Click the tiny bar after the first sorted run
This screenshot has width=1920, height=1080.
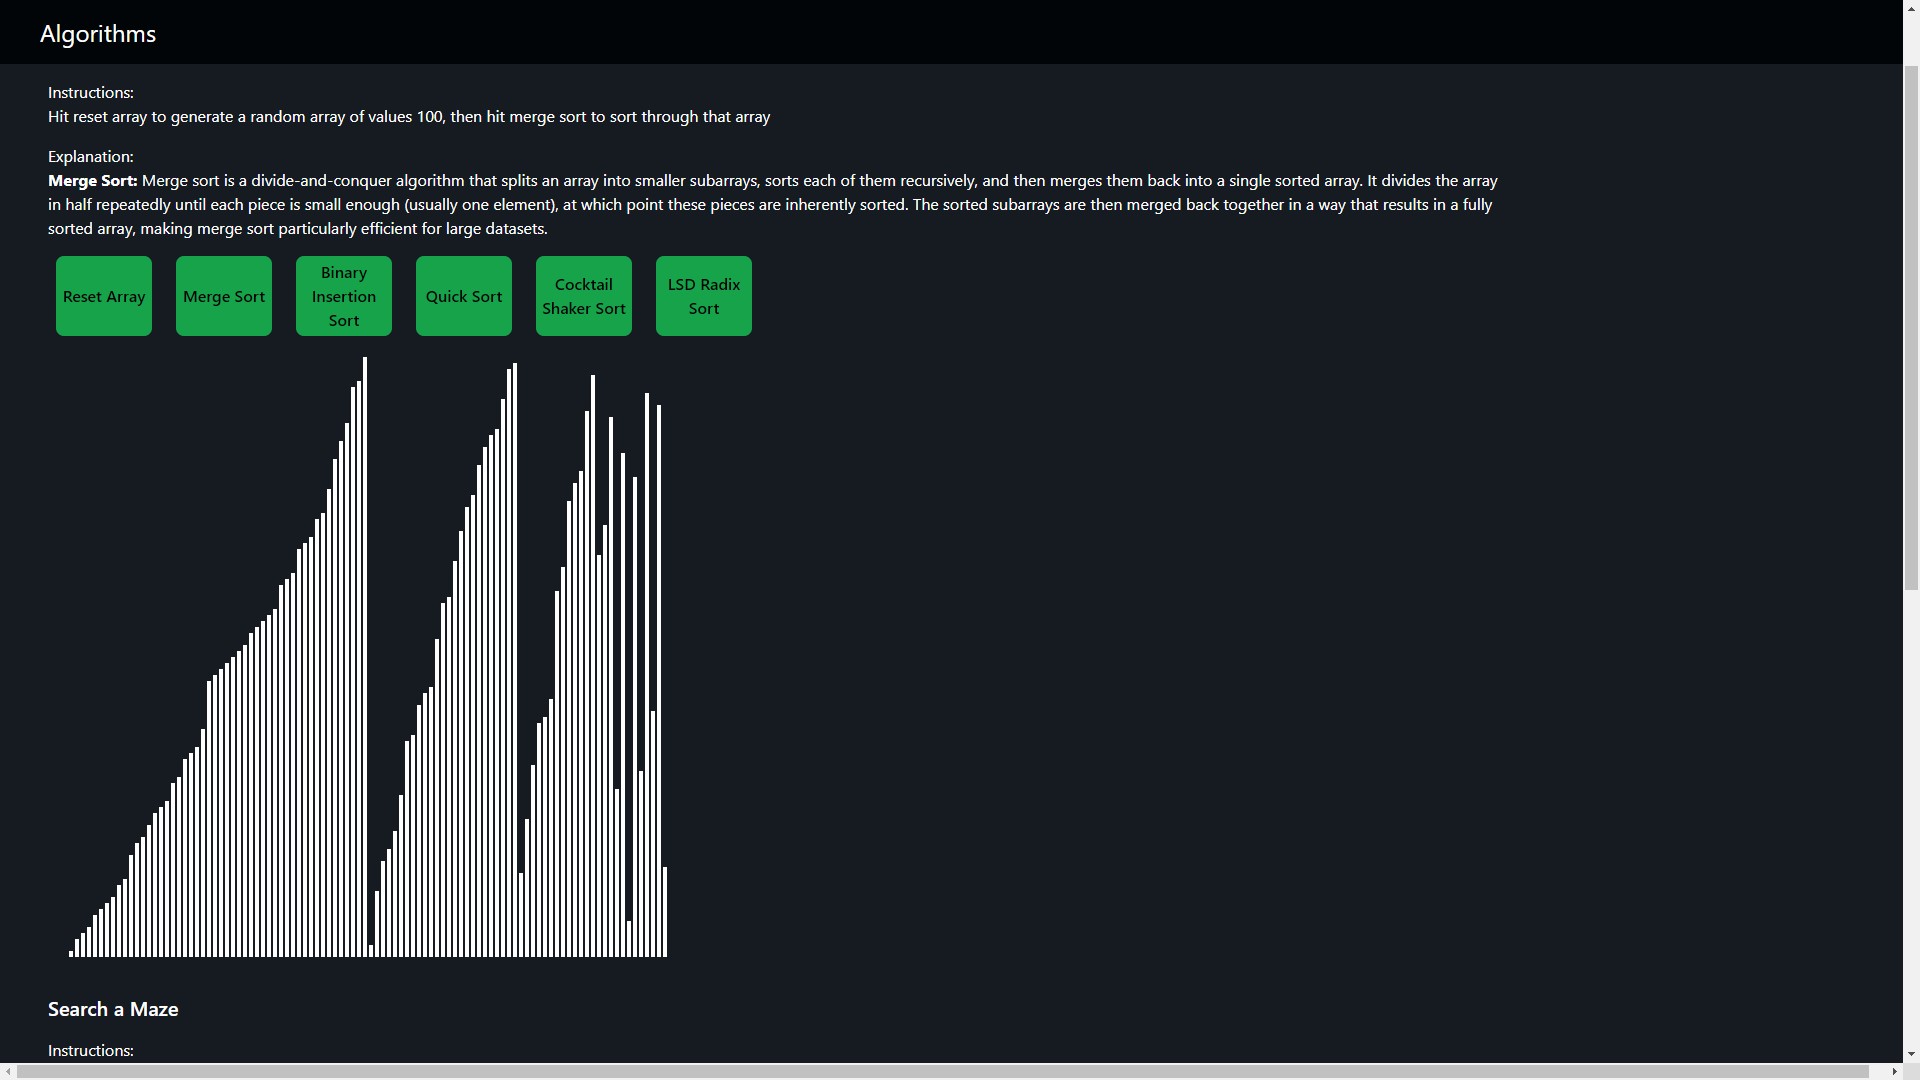371,950
